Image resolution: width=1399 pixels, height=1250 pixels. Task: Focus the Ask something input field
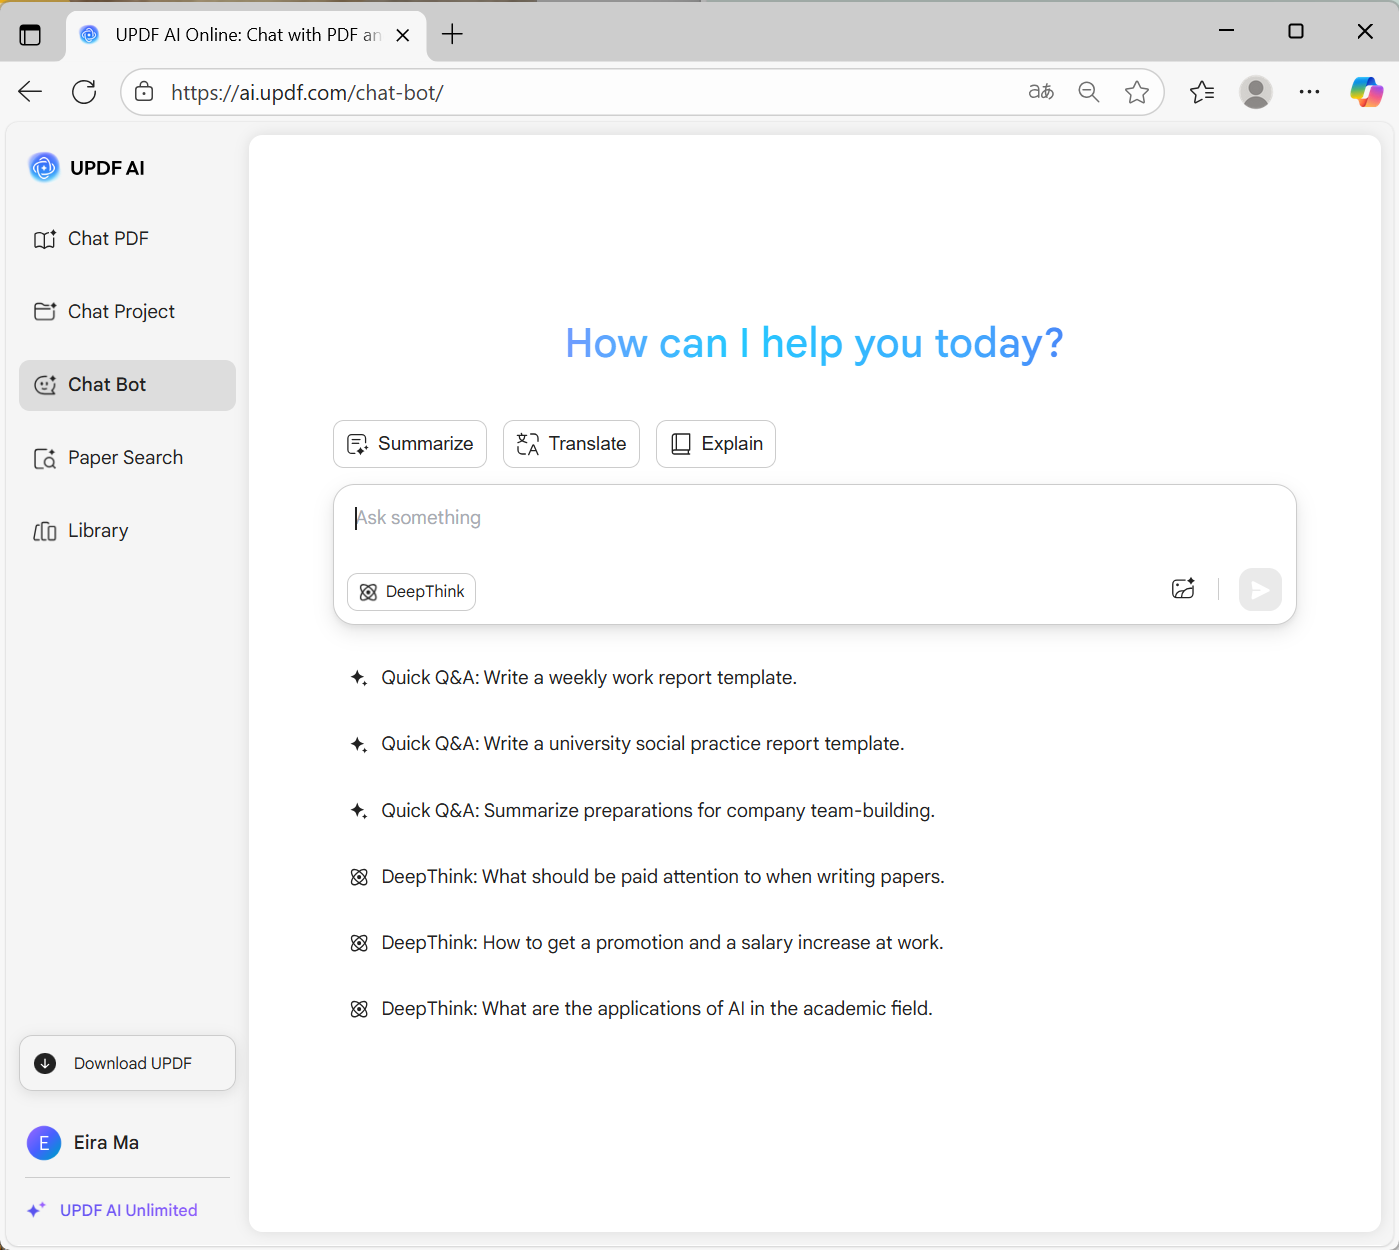[x=814, y=518]
